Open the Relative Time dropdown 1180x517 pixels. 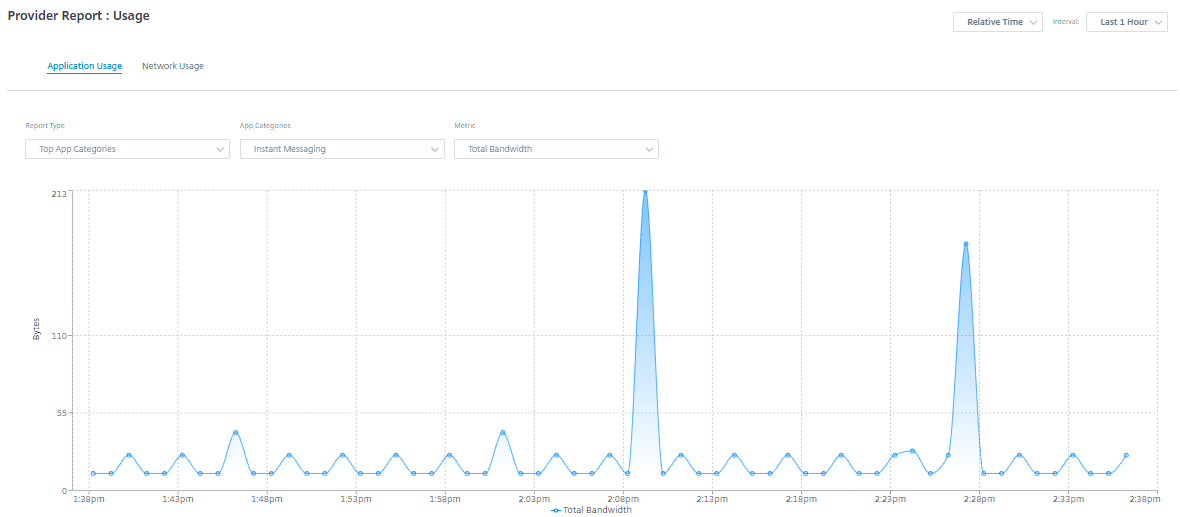(997, 22)
